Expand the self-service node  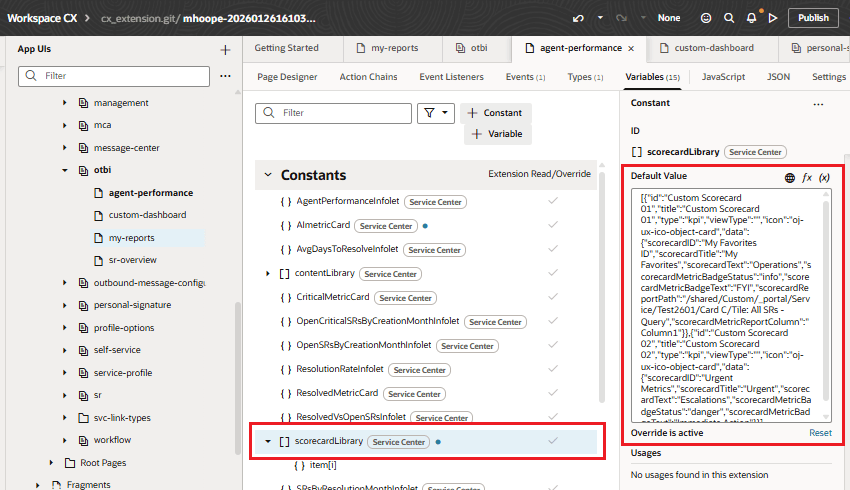tap(65, 350)
